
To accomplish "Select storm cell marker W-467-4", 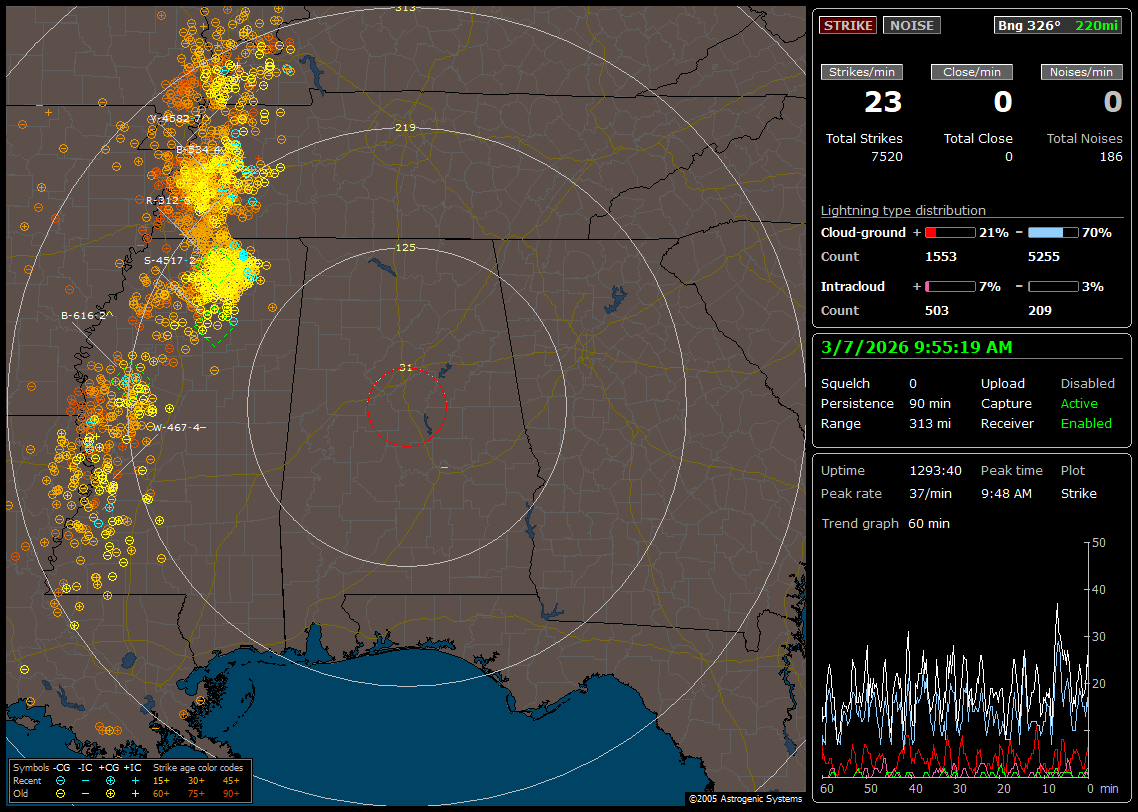I will pyautogui.click(x=178, y=427).
